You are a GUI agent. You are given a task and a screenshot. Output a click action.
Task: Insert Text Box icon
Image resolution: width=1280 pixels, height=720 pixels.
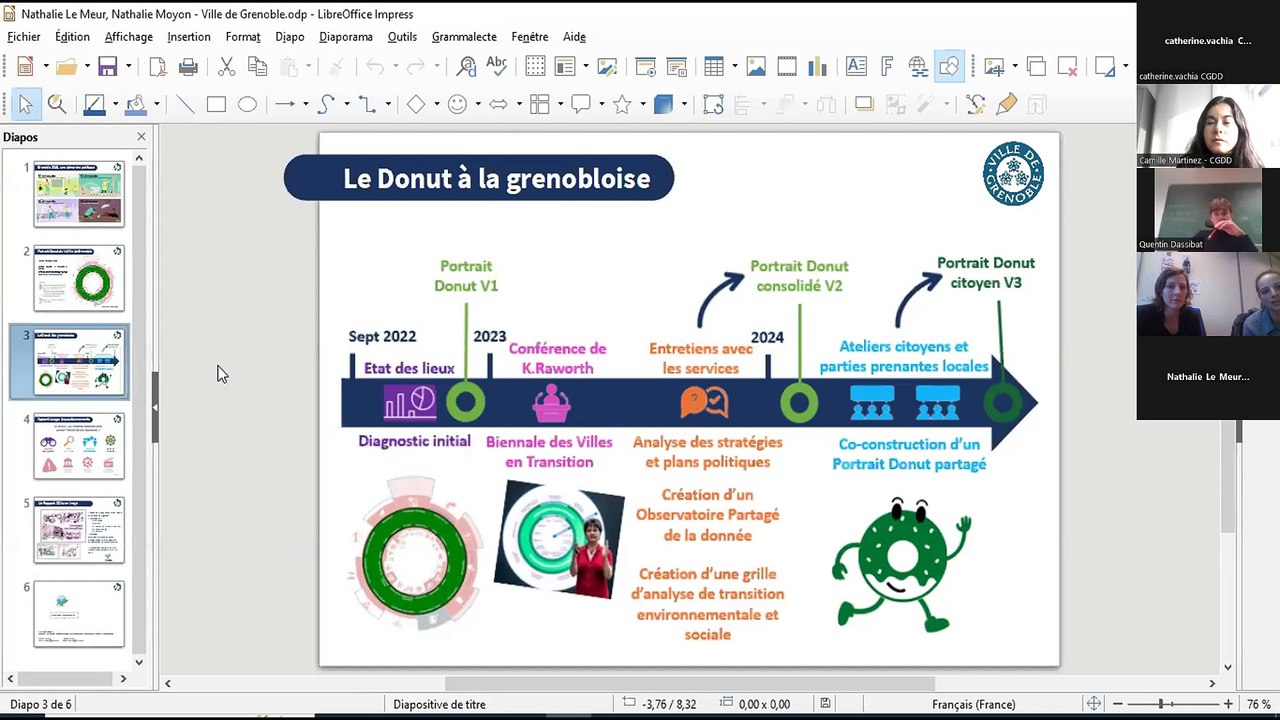[856, 67]
